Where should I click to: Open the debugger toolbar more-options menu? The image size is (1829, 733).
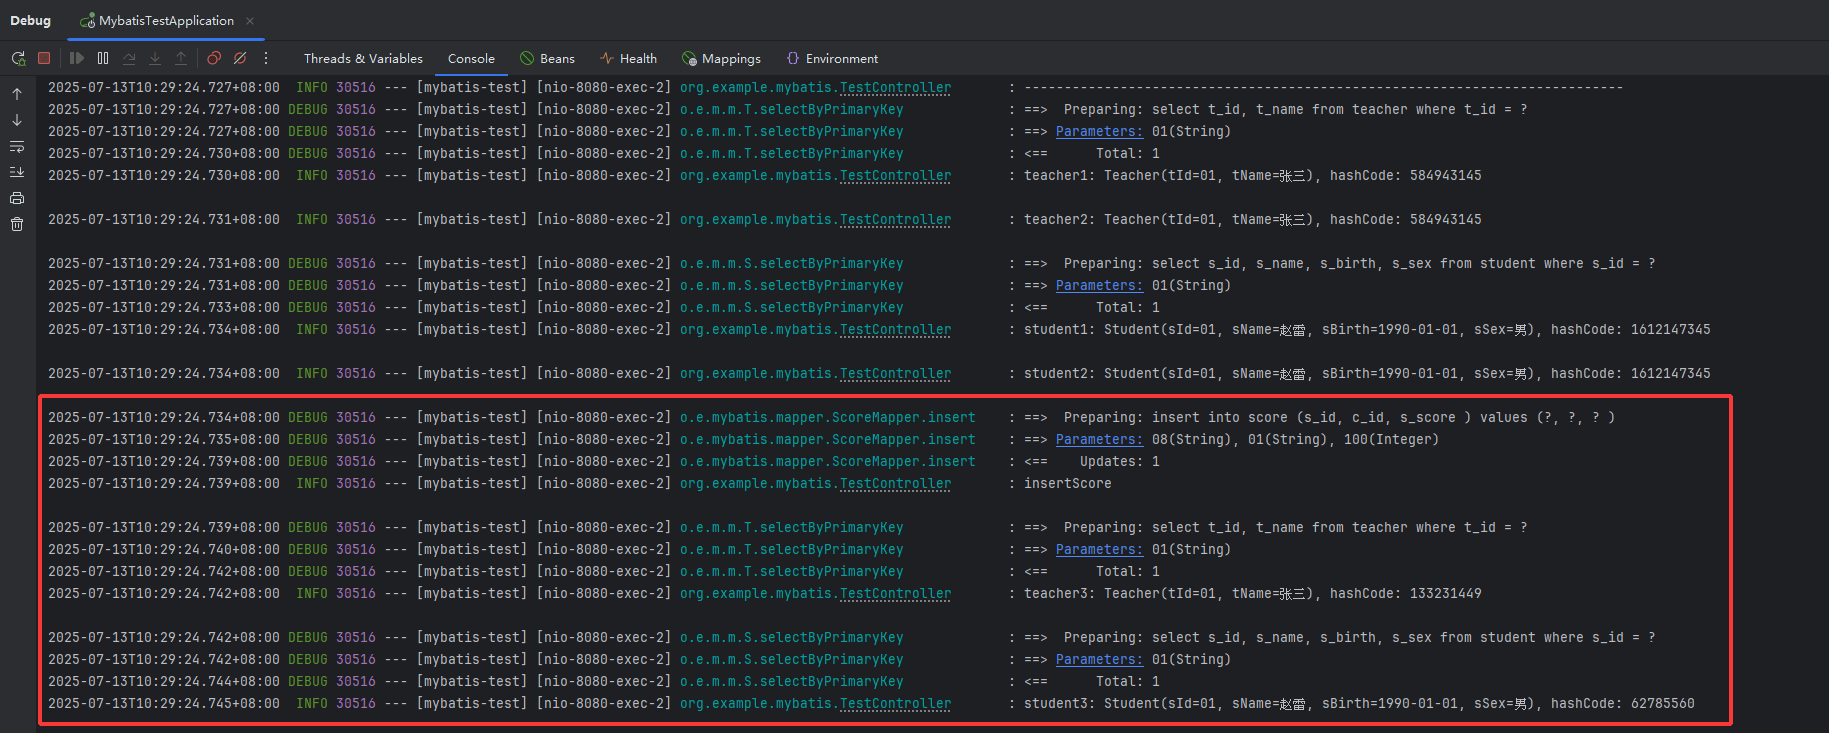(266, 58)
